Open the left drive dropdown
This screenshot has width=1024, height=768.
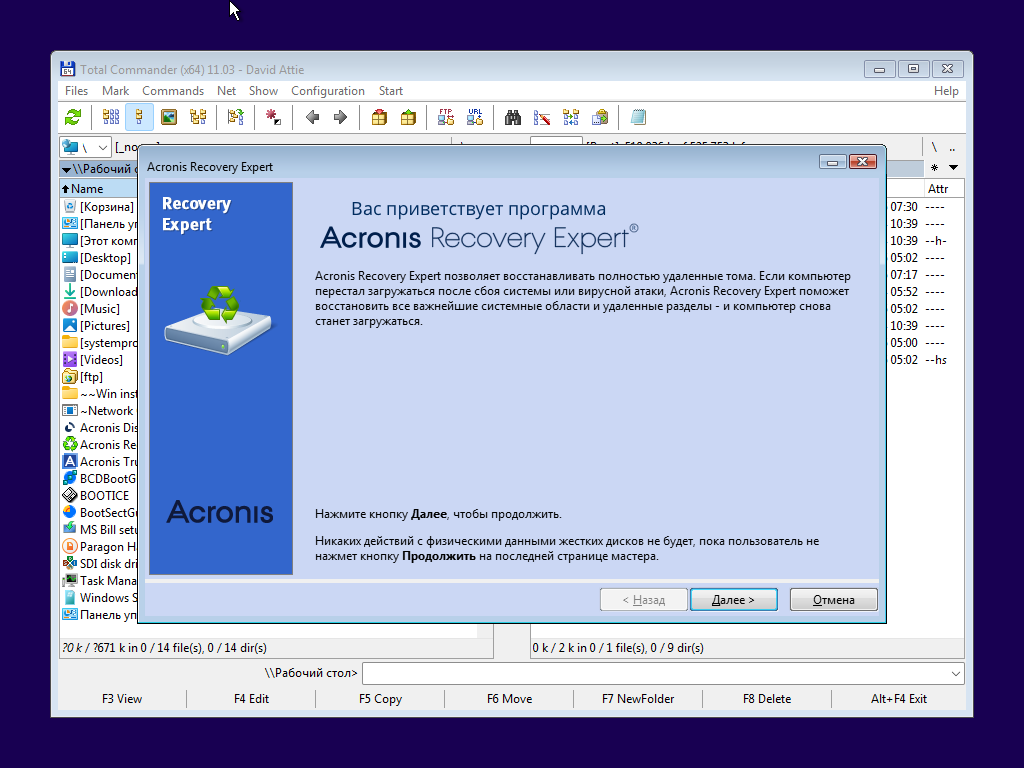pos(86,148)
